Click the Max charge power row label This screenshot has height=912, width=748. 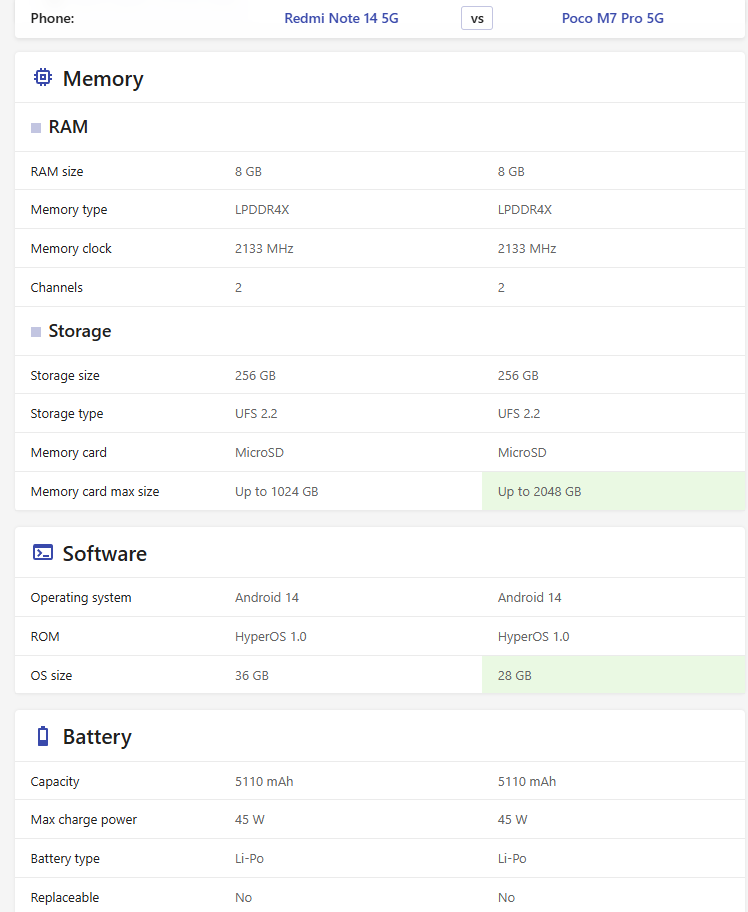(84, 820)
